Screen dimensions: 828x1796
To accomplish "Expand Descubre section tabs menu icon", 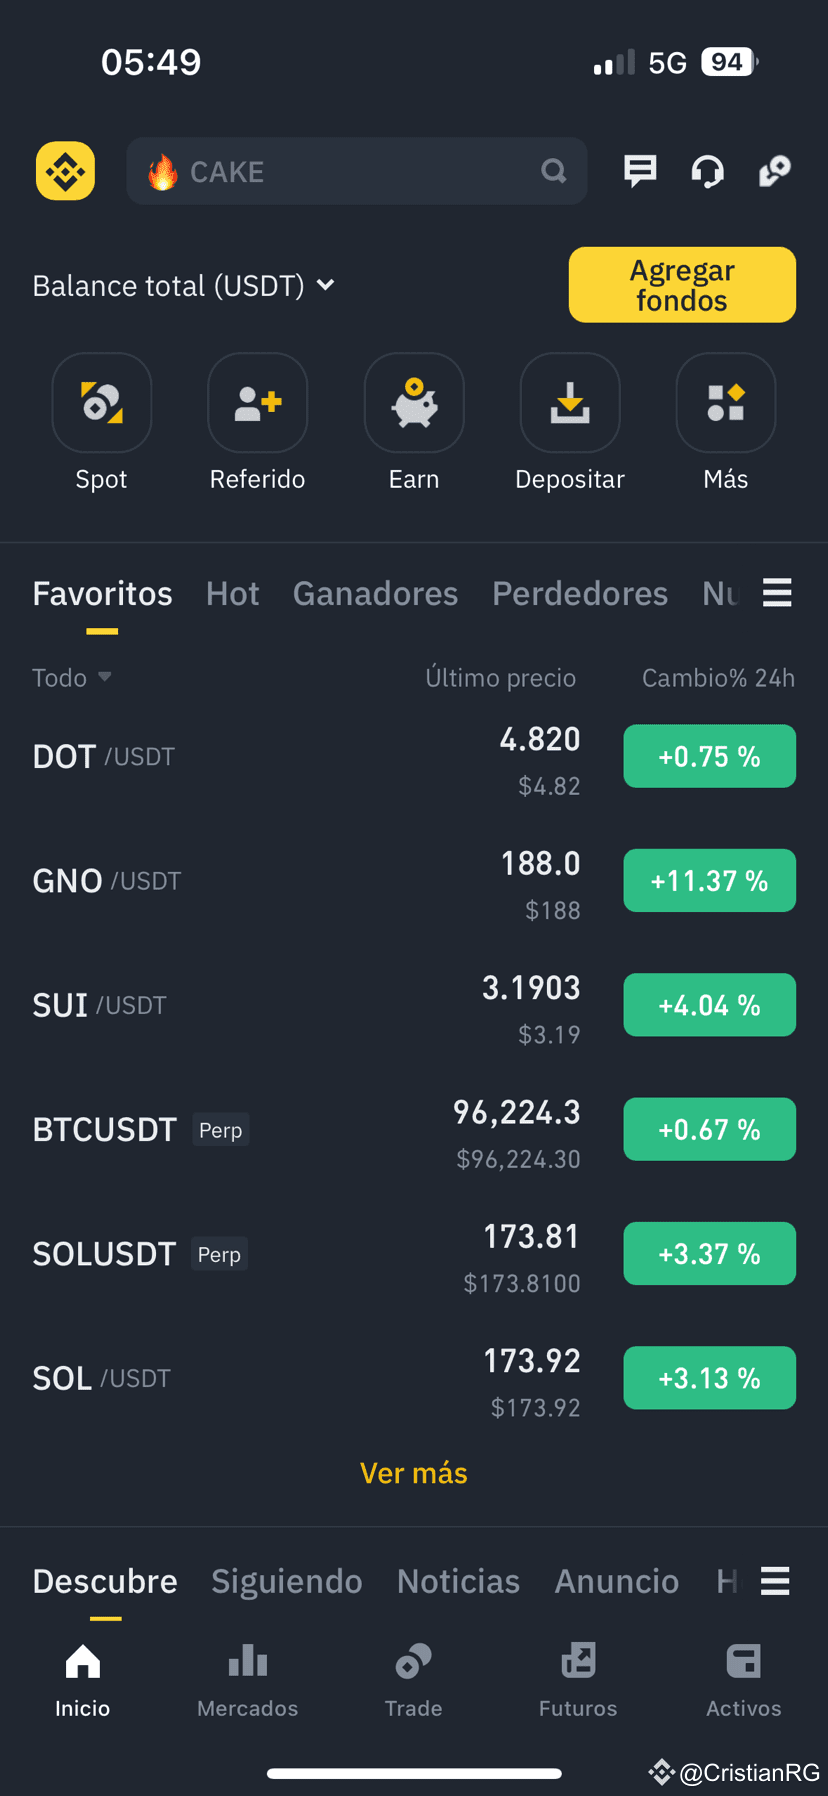I will pos(775,1581).
